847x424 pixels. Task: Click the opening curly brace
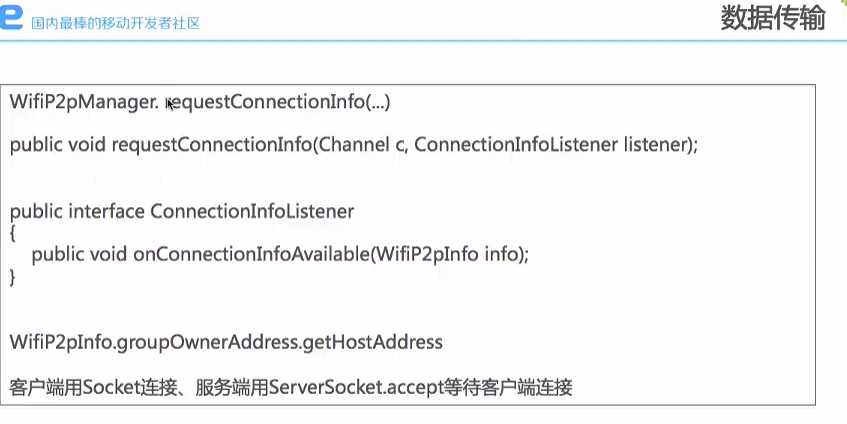point(13,234)
